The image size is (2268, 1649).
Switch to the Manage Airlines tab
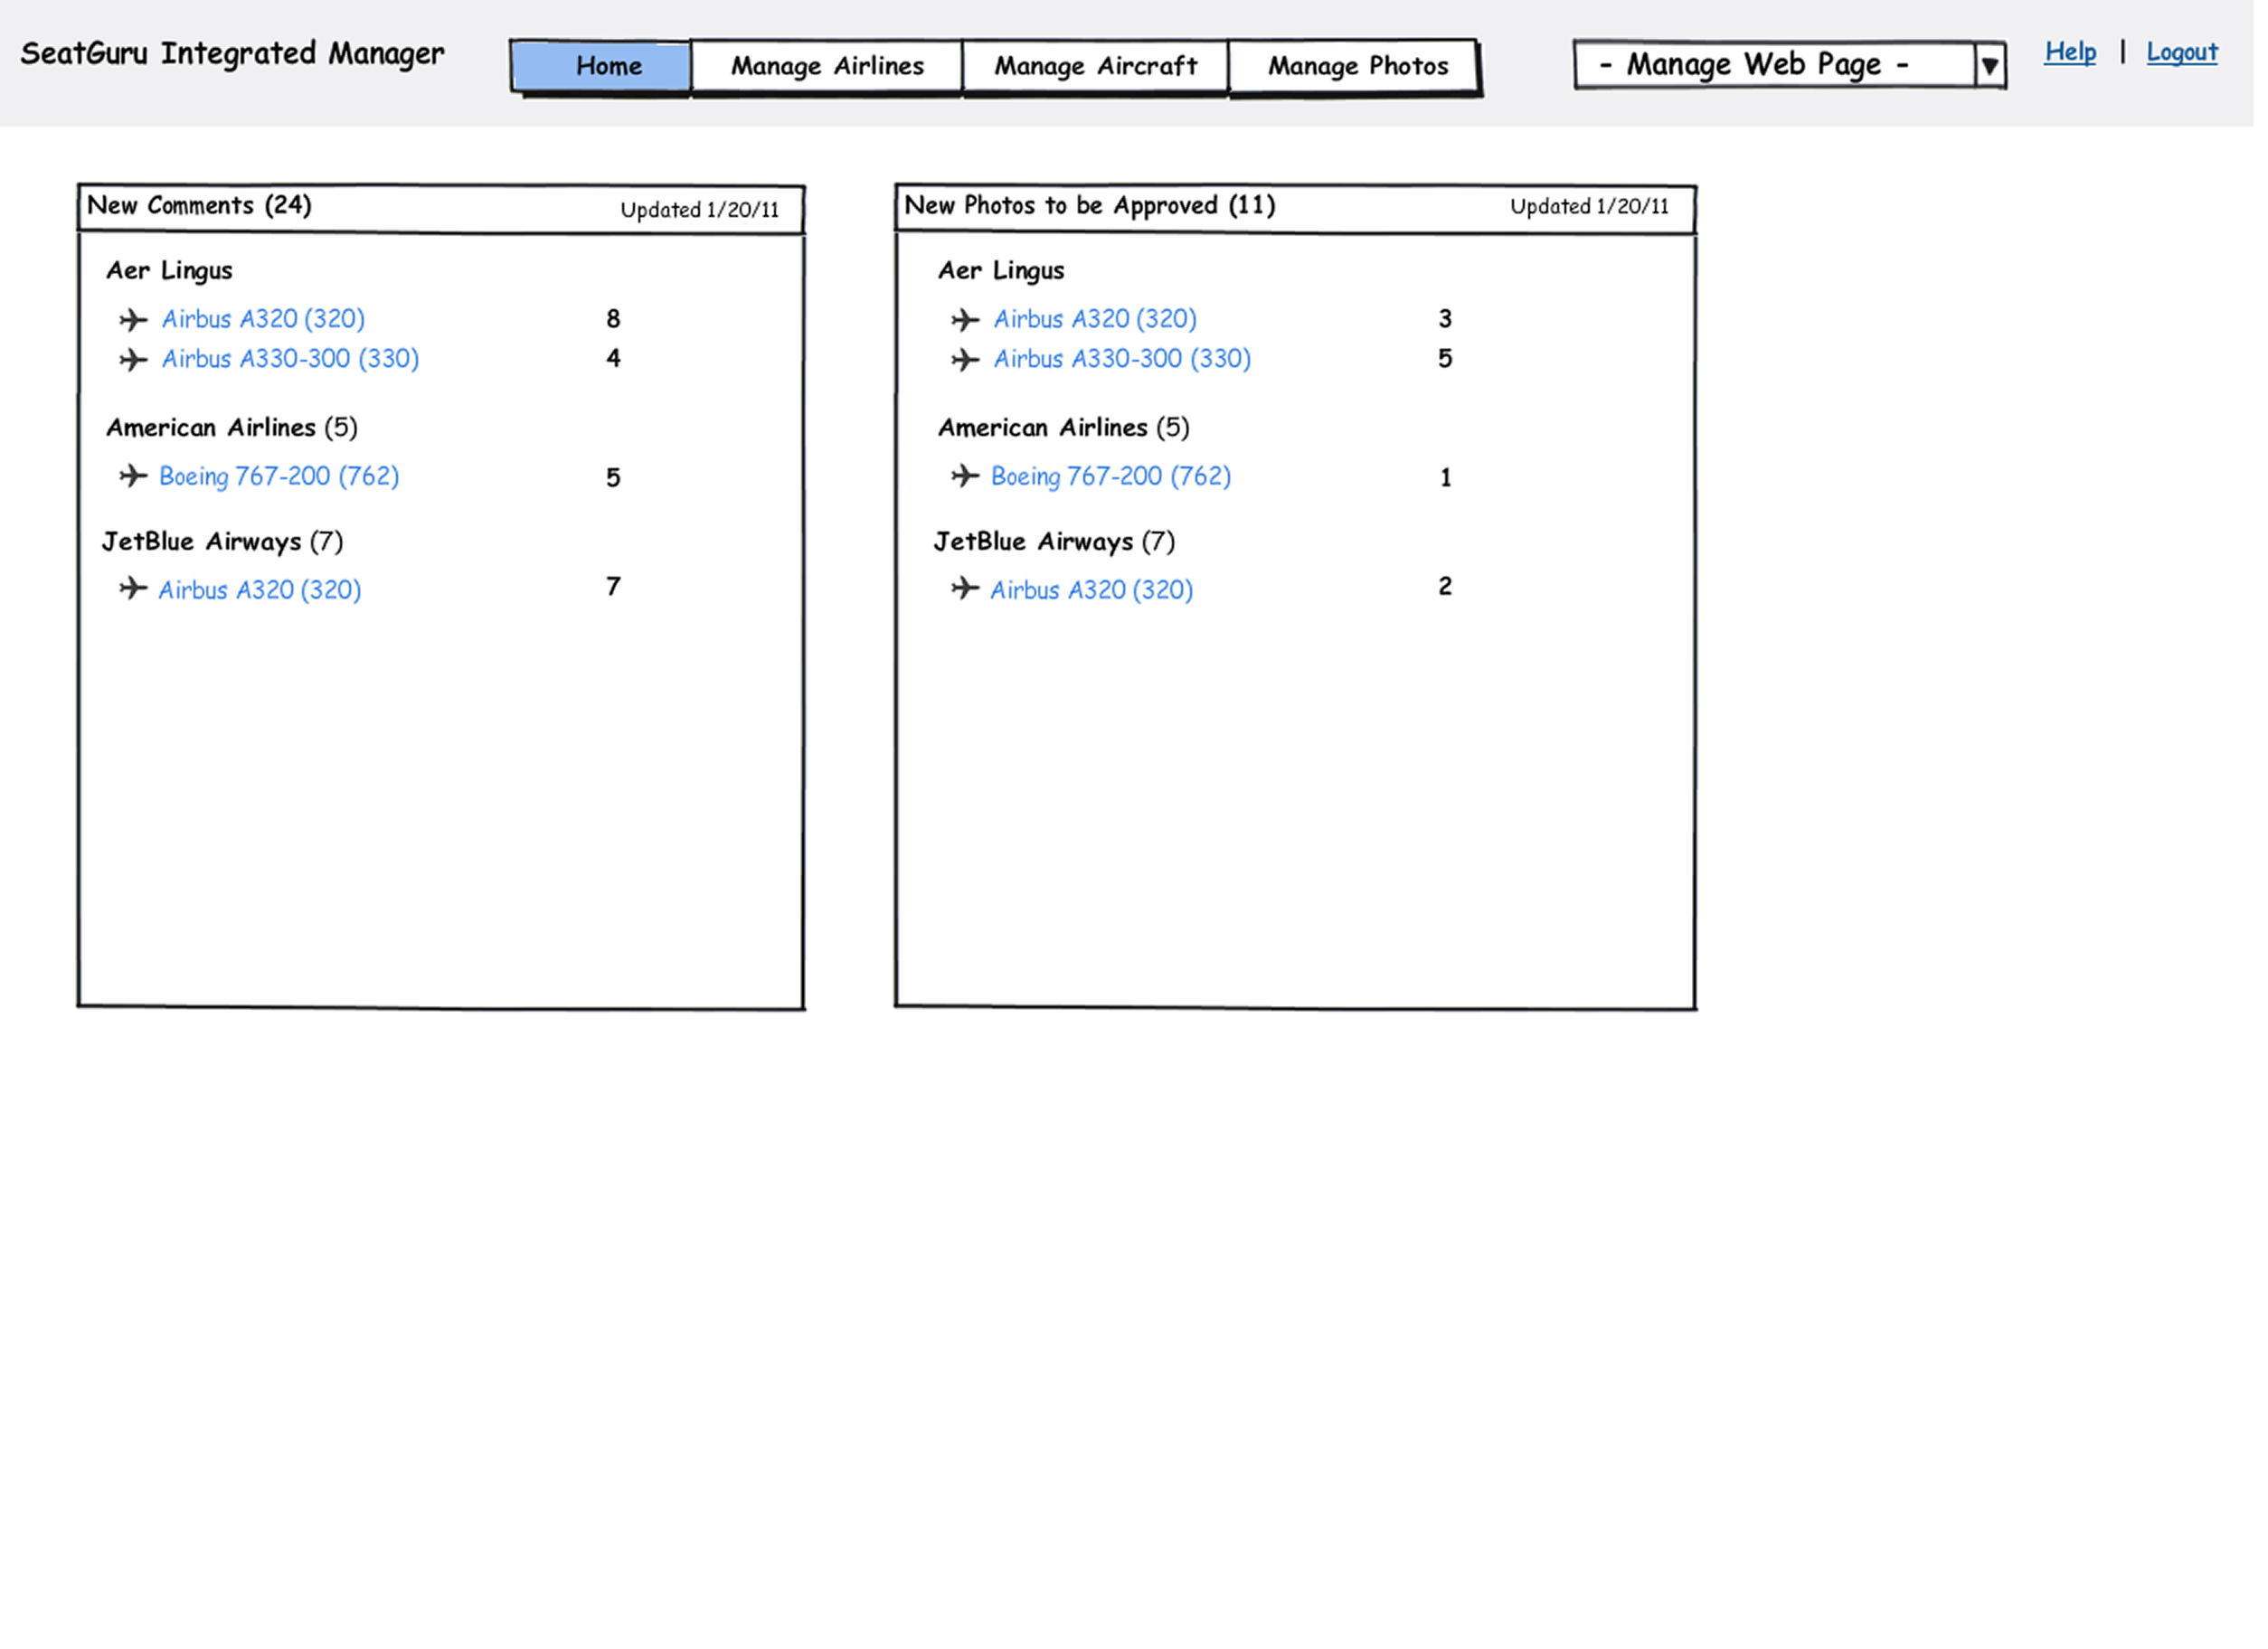click(x=830, y=67)
